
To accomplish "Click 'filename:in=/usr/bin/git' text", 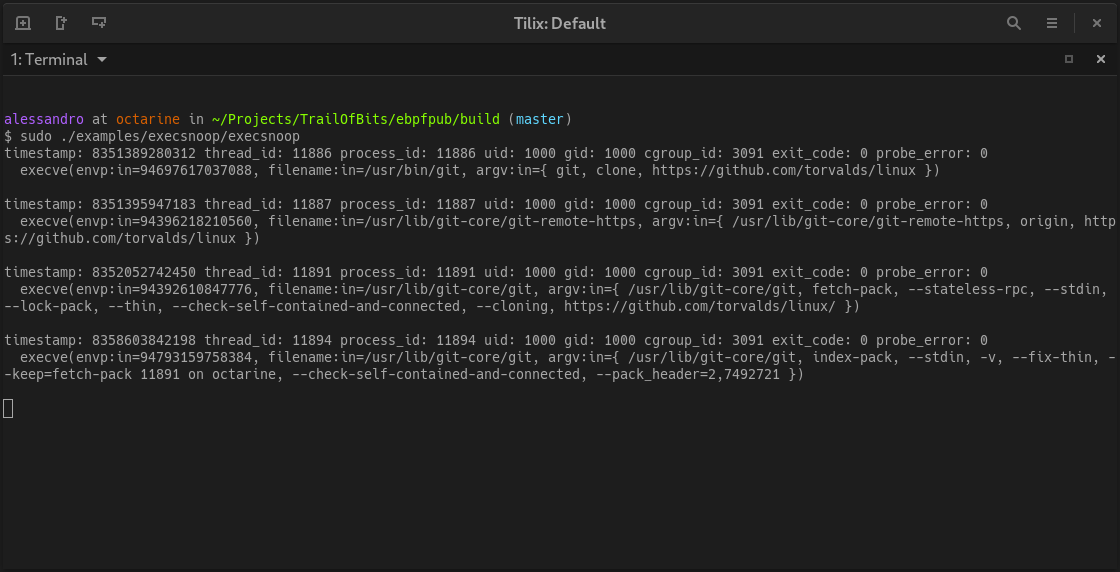I will (x=364, y=170).
